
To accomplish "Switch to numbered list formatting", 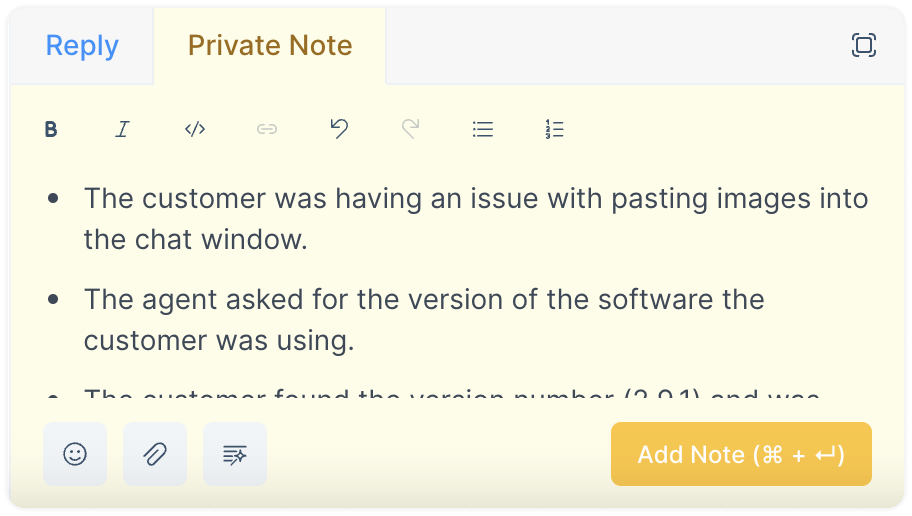I will pos(555,129).
